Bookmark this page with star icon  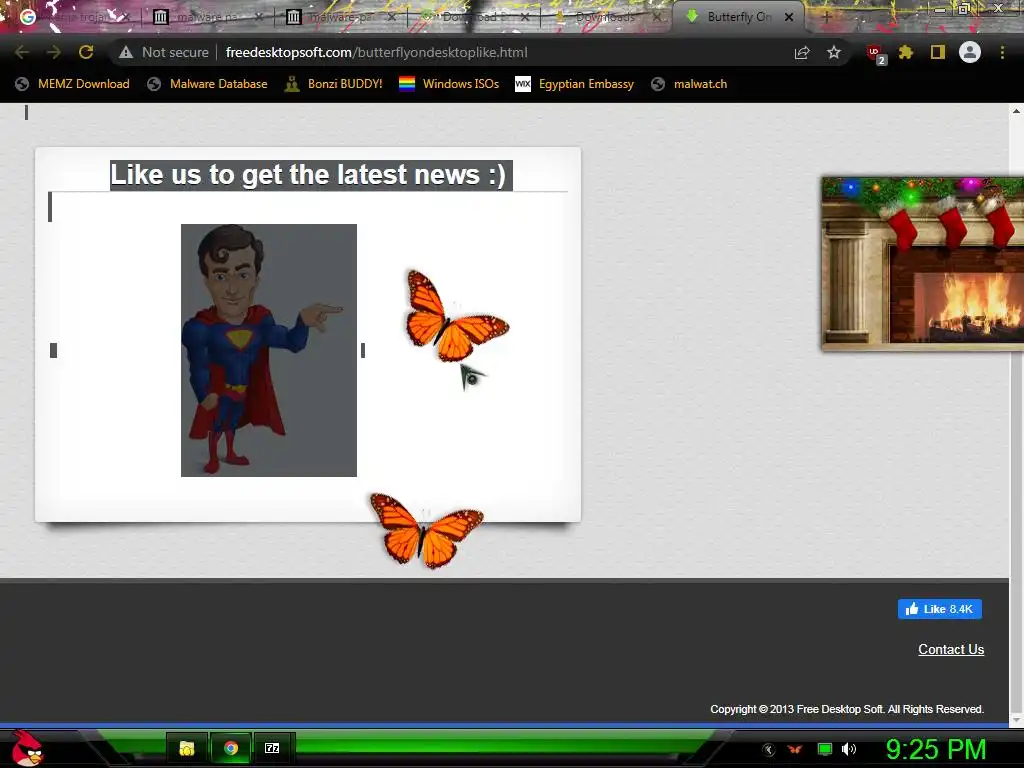point(833,52)
